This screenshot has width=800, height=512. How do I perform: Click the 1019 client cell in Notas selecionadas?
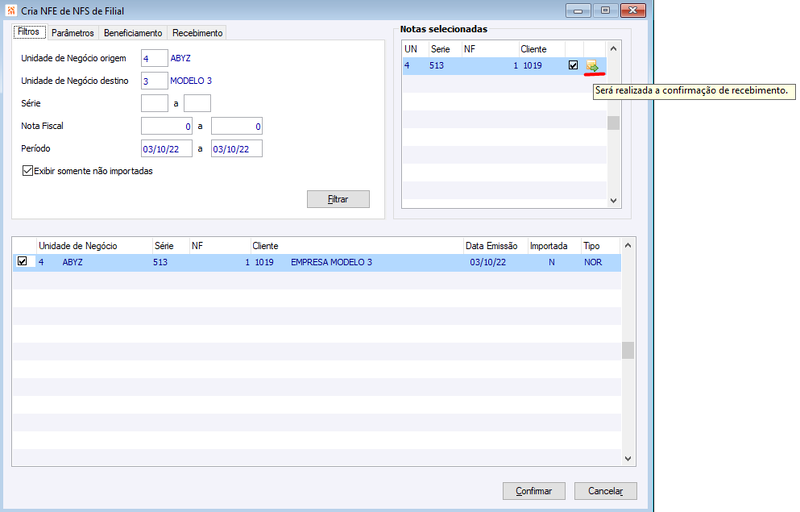[x=533, y=66]
